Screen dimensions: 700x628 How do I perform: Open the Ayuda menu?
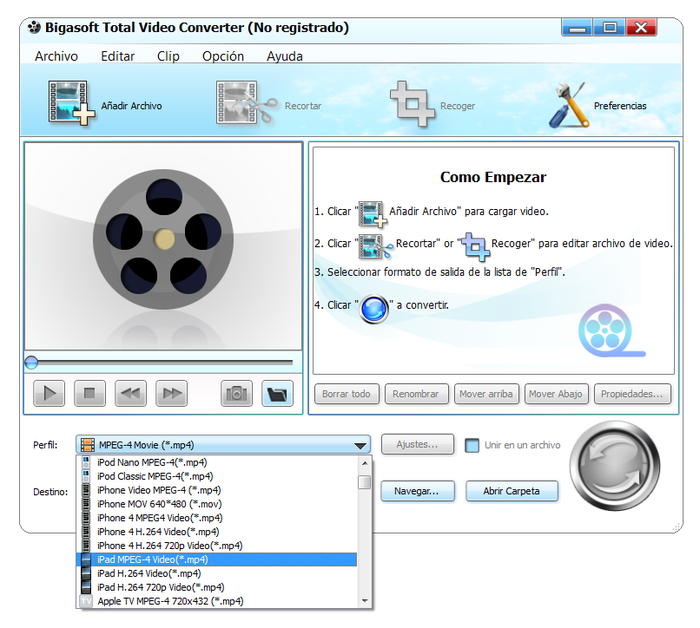285,56
